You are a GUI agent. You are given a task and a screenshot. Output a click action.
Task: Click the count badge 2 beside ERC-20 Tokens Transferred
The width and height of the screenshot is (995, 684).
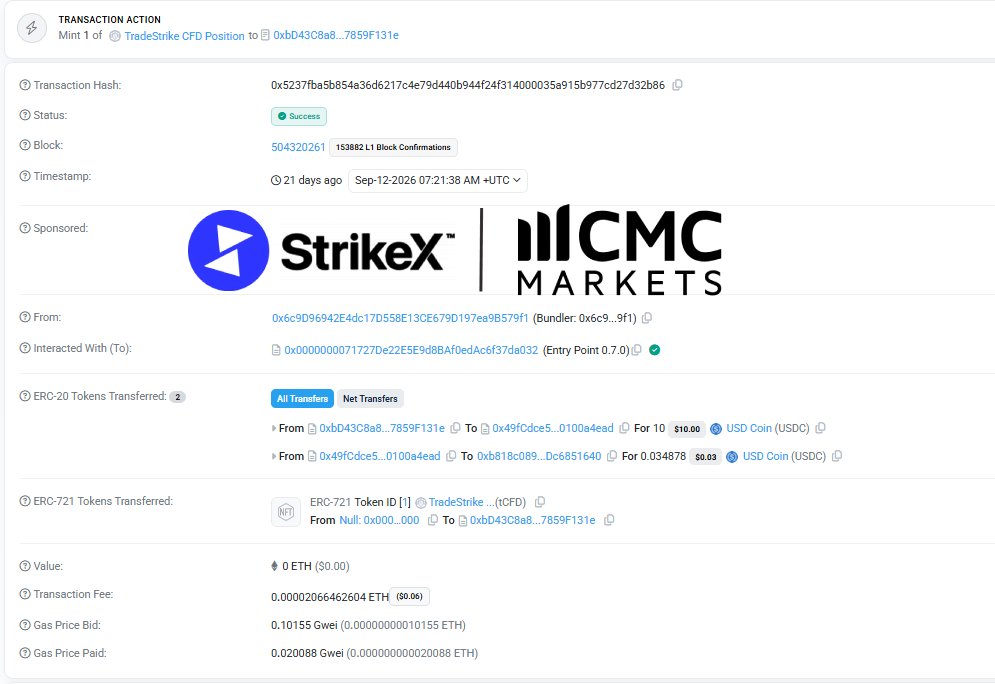point(178,397)
